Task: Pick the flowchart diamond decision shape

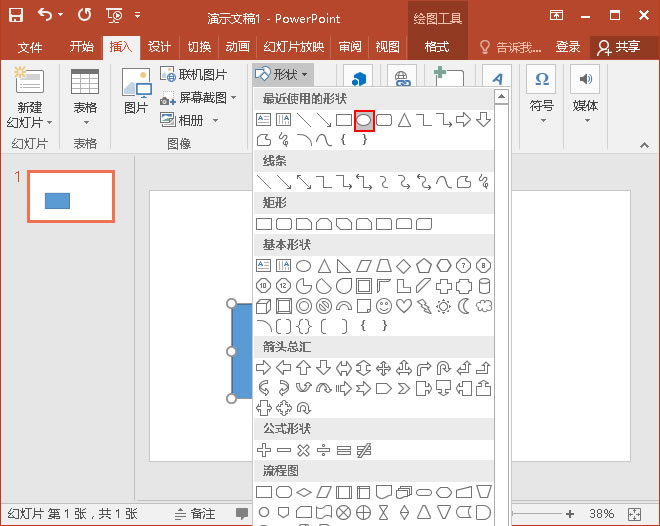Action: pos(304,492)
